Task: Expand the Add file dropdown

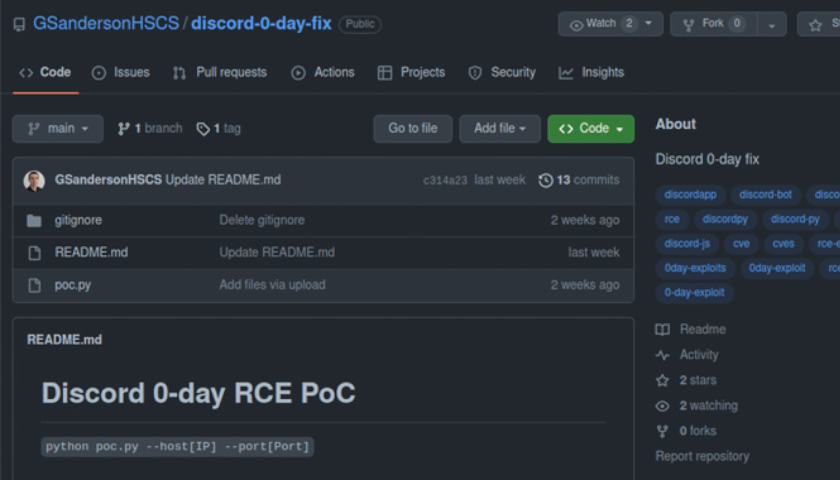Action: click(500, 129)
